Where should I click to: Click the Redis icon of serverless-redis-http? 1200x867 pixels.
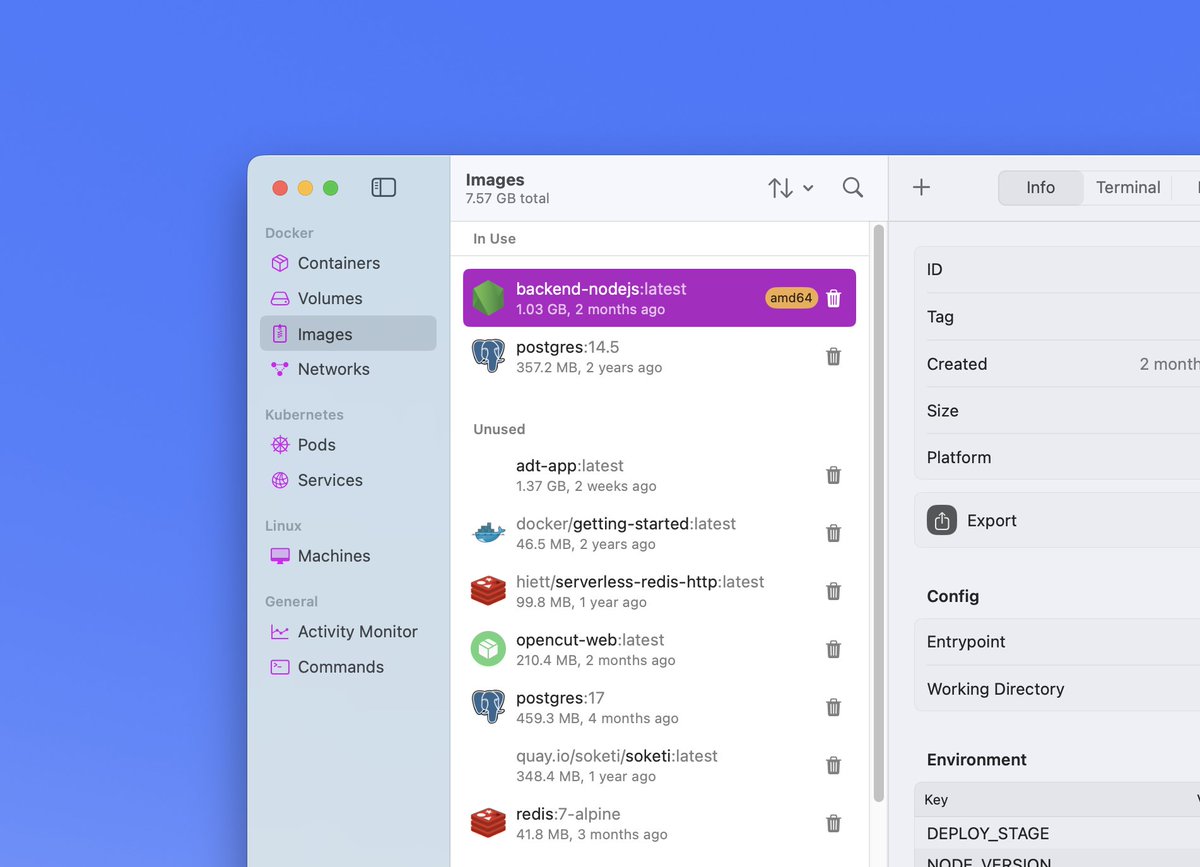pos(488,591)
